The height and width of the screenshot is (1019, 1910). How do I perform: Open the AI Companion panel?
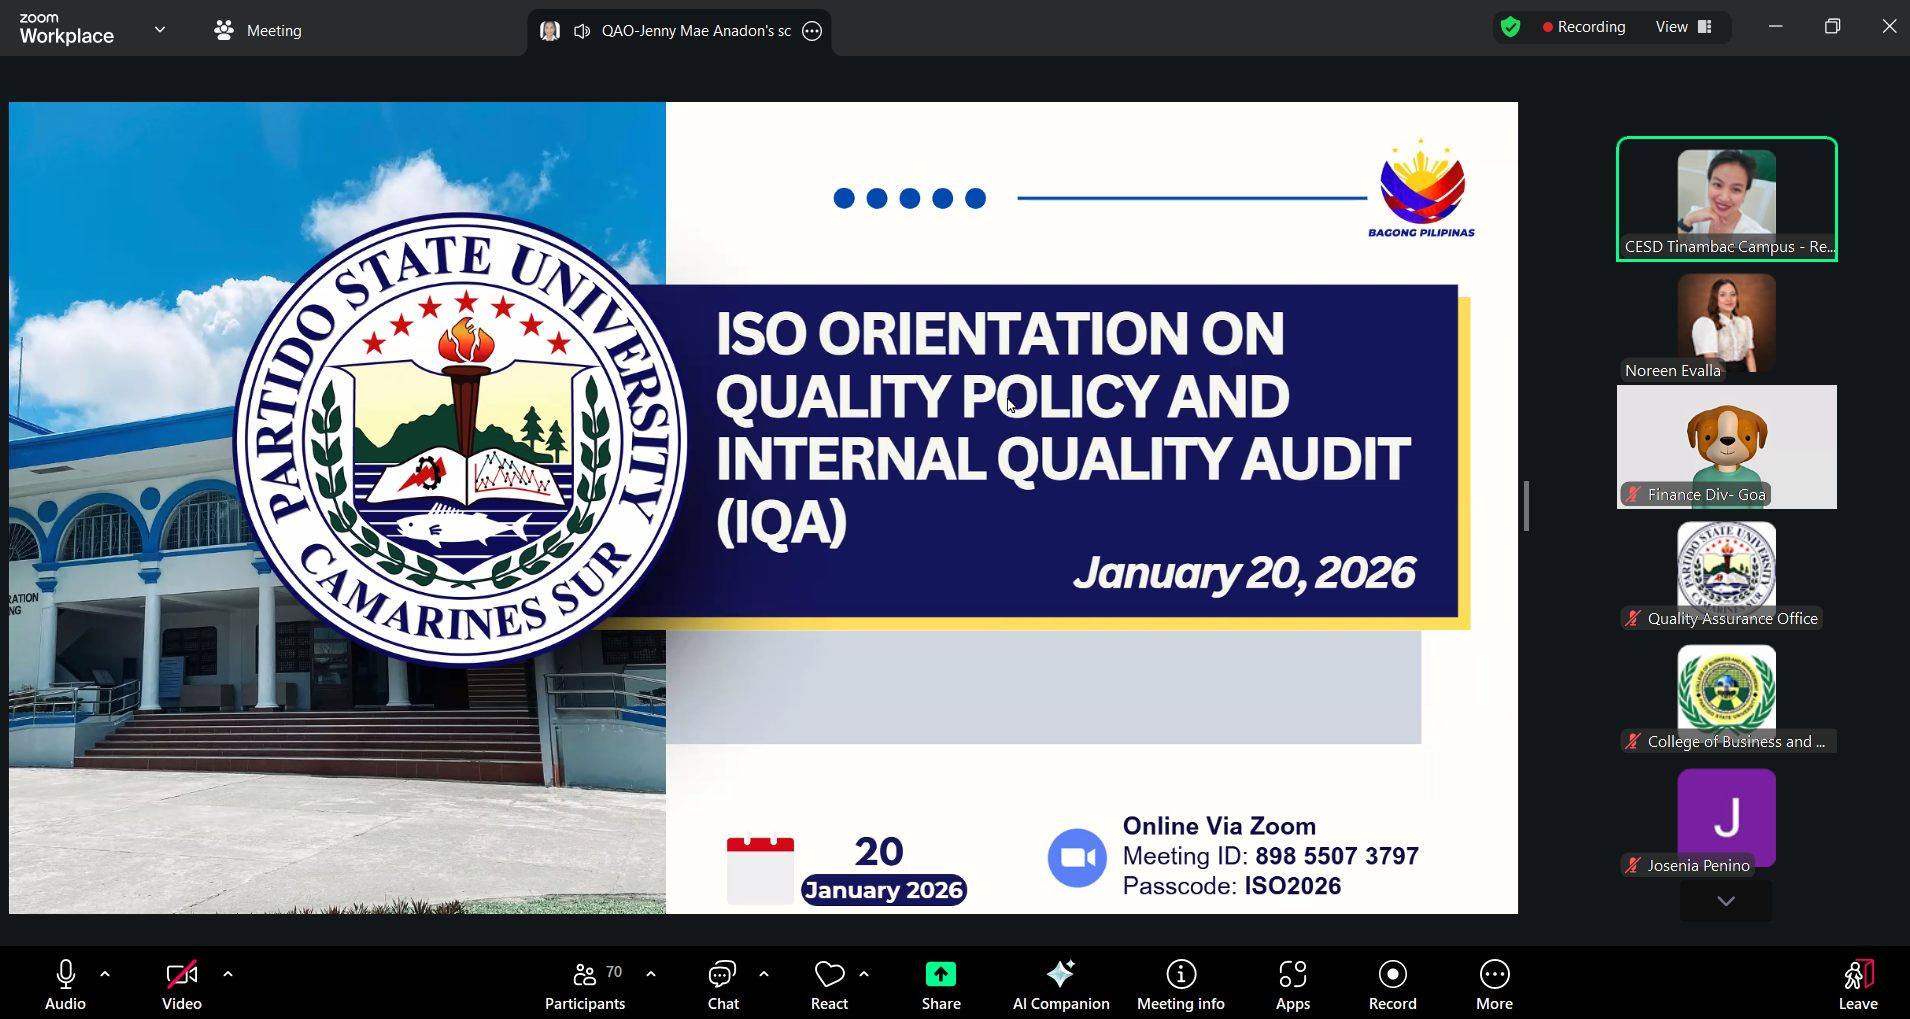coord(1060,984)
